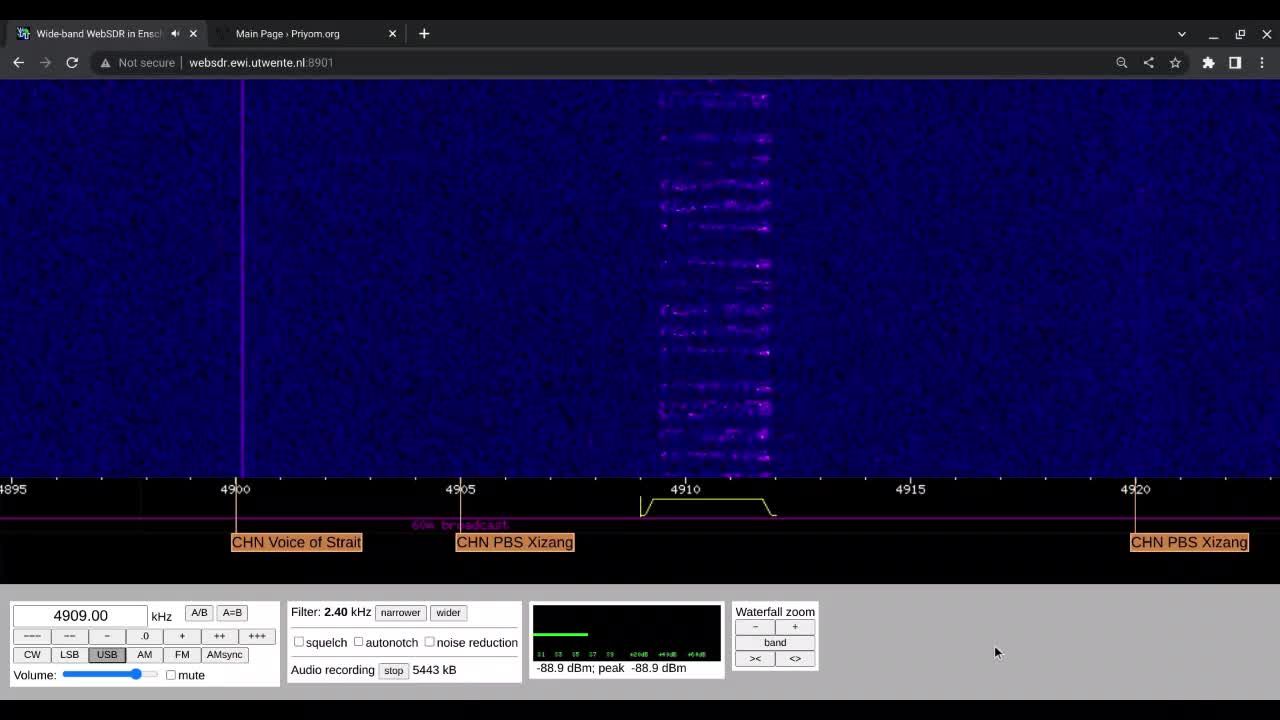Select AMsync mode

coord(224,655)
